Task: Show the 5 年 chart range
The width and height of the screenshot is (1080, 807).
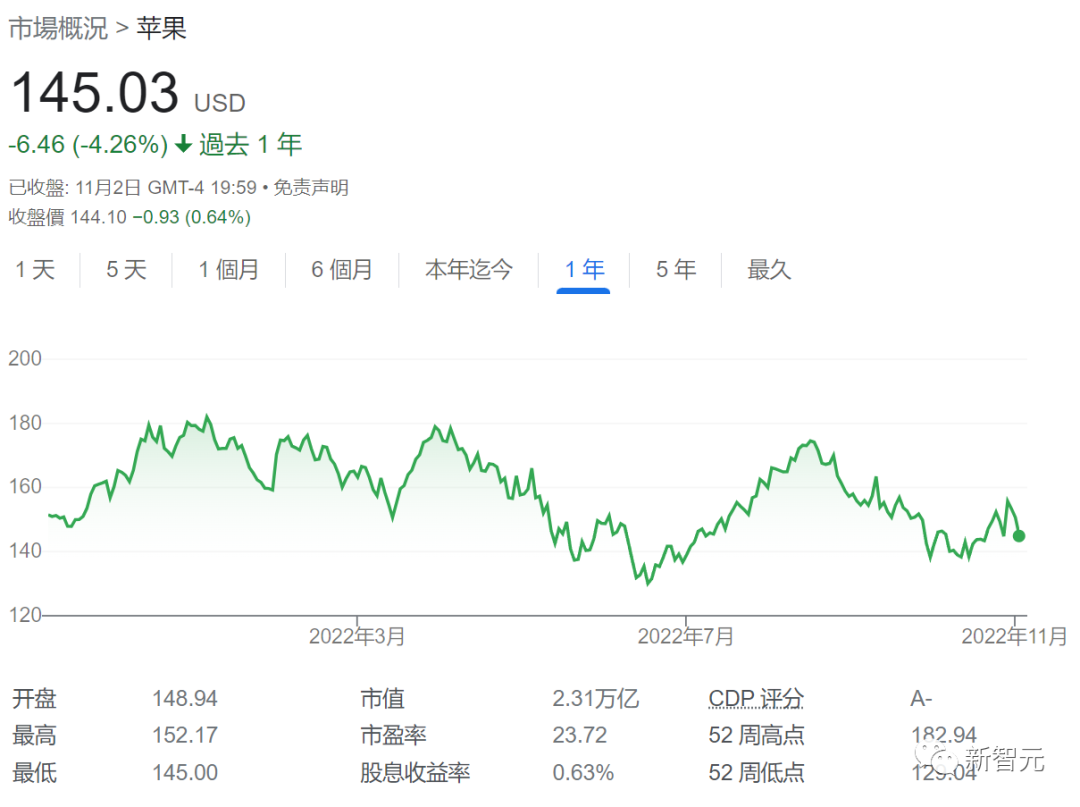Action: point(676,270)
